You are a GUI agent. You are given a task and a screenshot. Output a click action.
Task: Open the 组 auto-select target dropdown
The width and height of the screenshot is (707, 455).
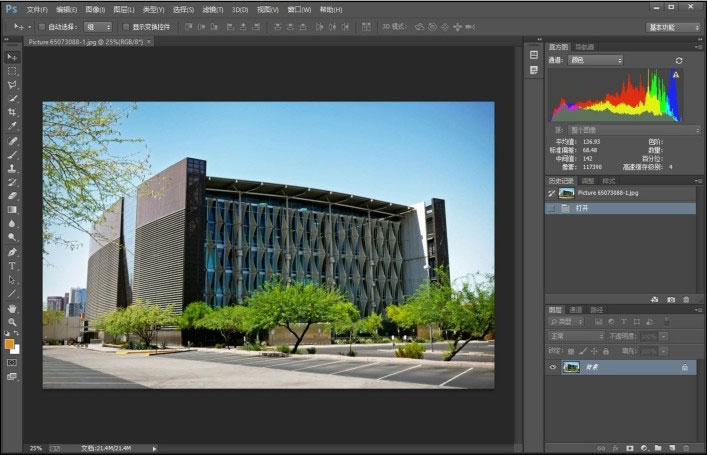97,27
